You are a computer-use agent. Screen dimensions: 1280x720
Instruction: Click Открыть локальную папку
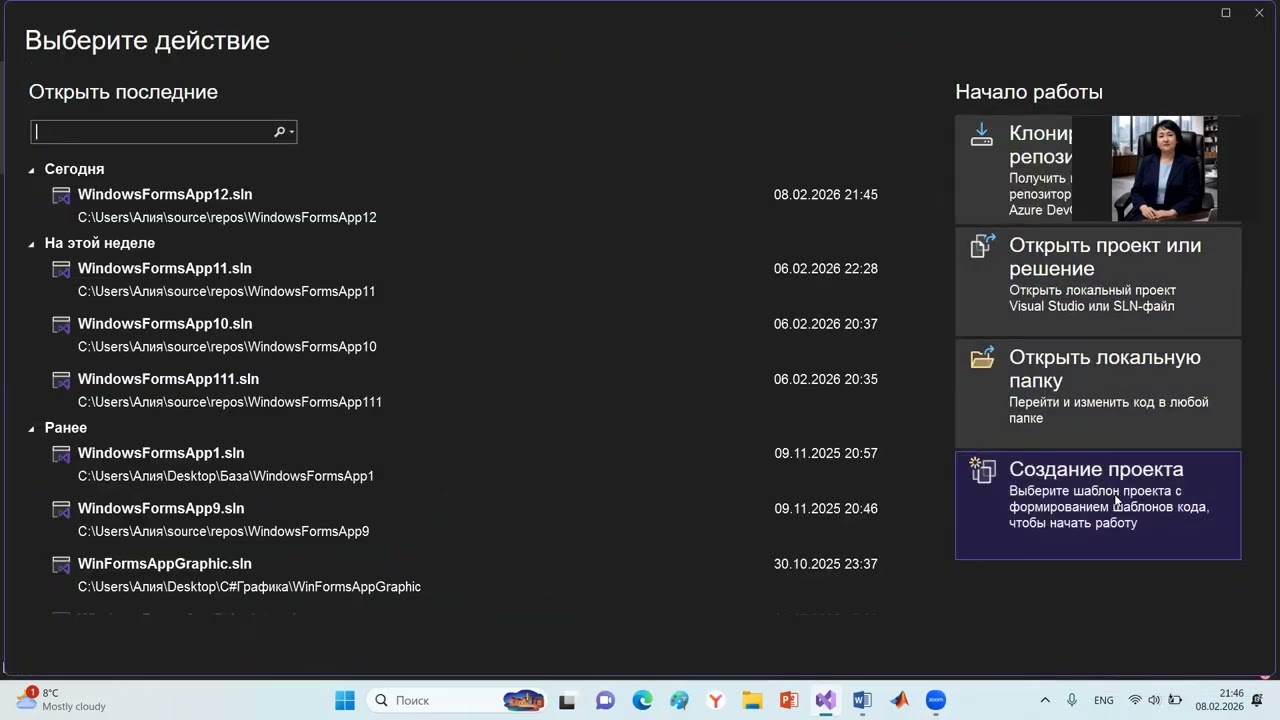pos(1098,392)
